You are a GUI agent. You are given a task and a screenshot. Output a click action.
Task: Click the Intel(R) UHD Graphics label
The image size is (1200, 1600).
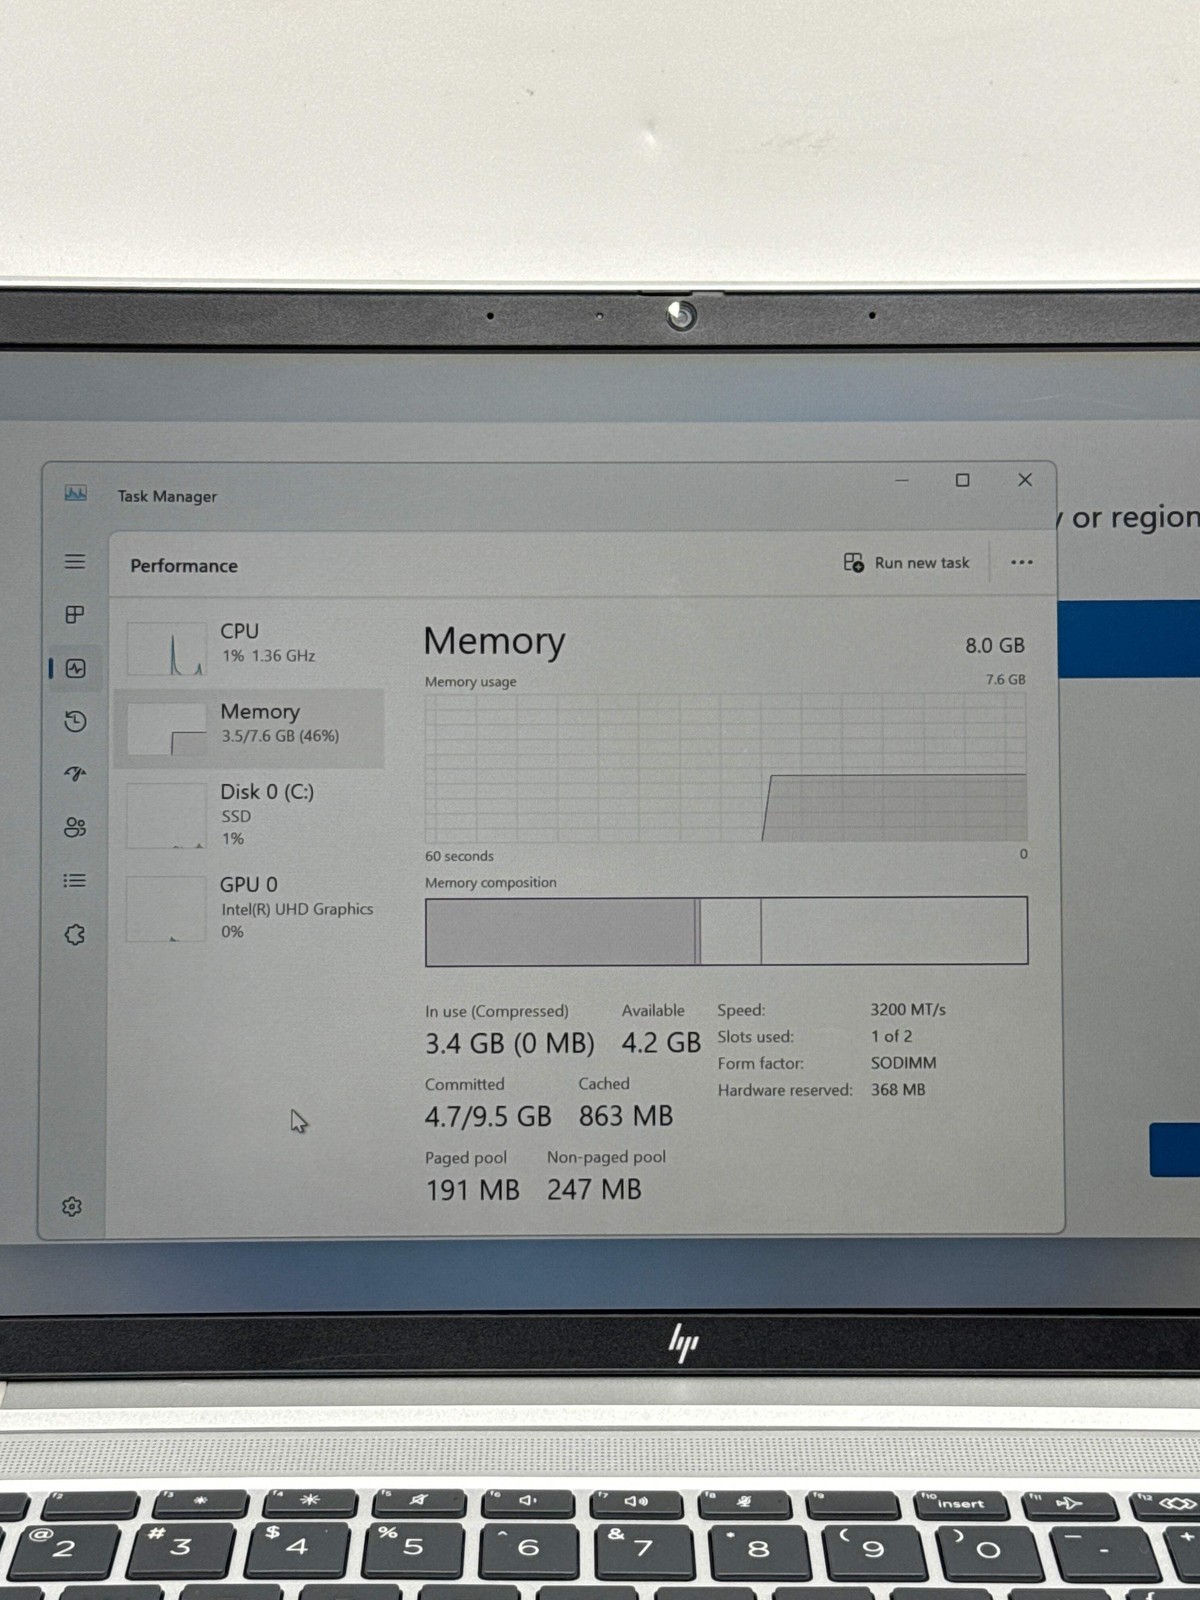[x=297, y=909]
